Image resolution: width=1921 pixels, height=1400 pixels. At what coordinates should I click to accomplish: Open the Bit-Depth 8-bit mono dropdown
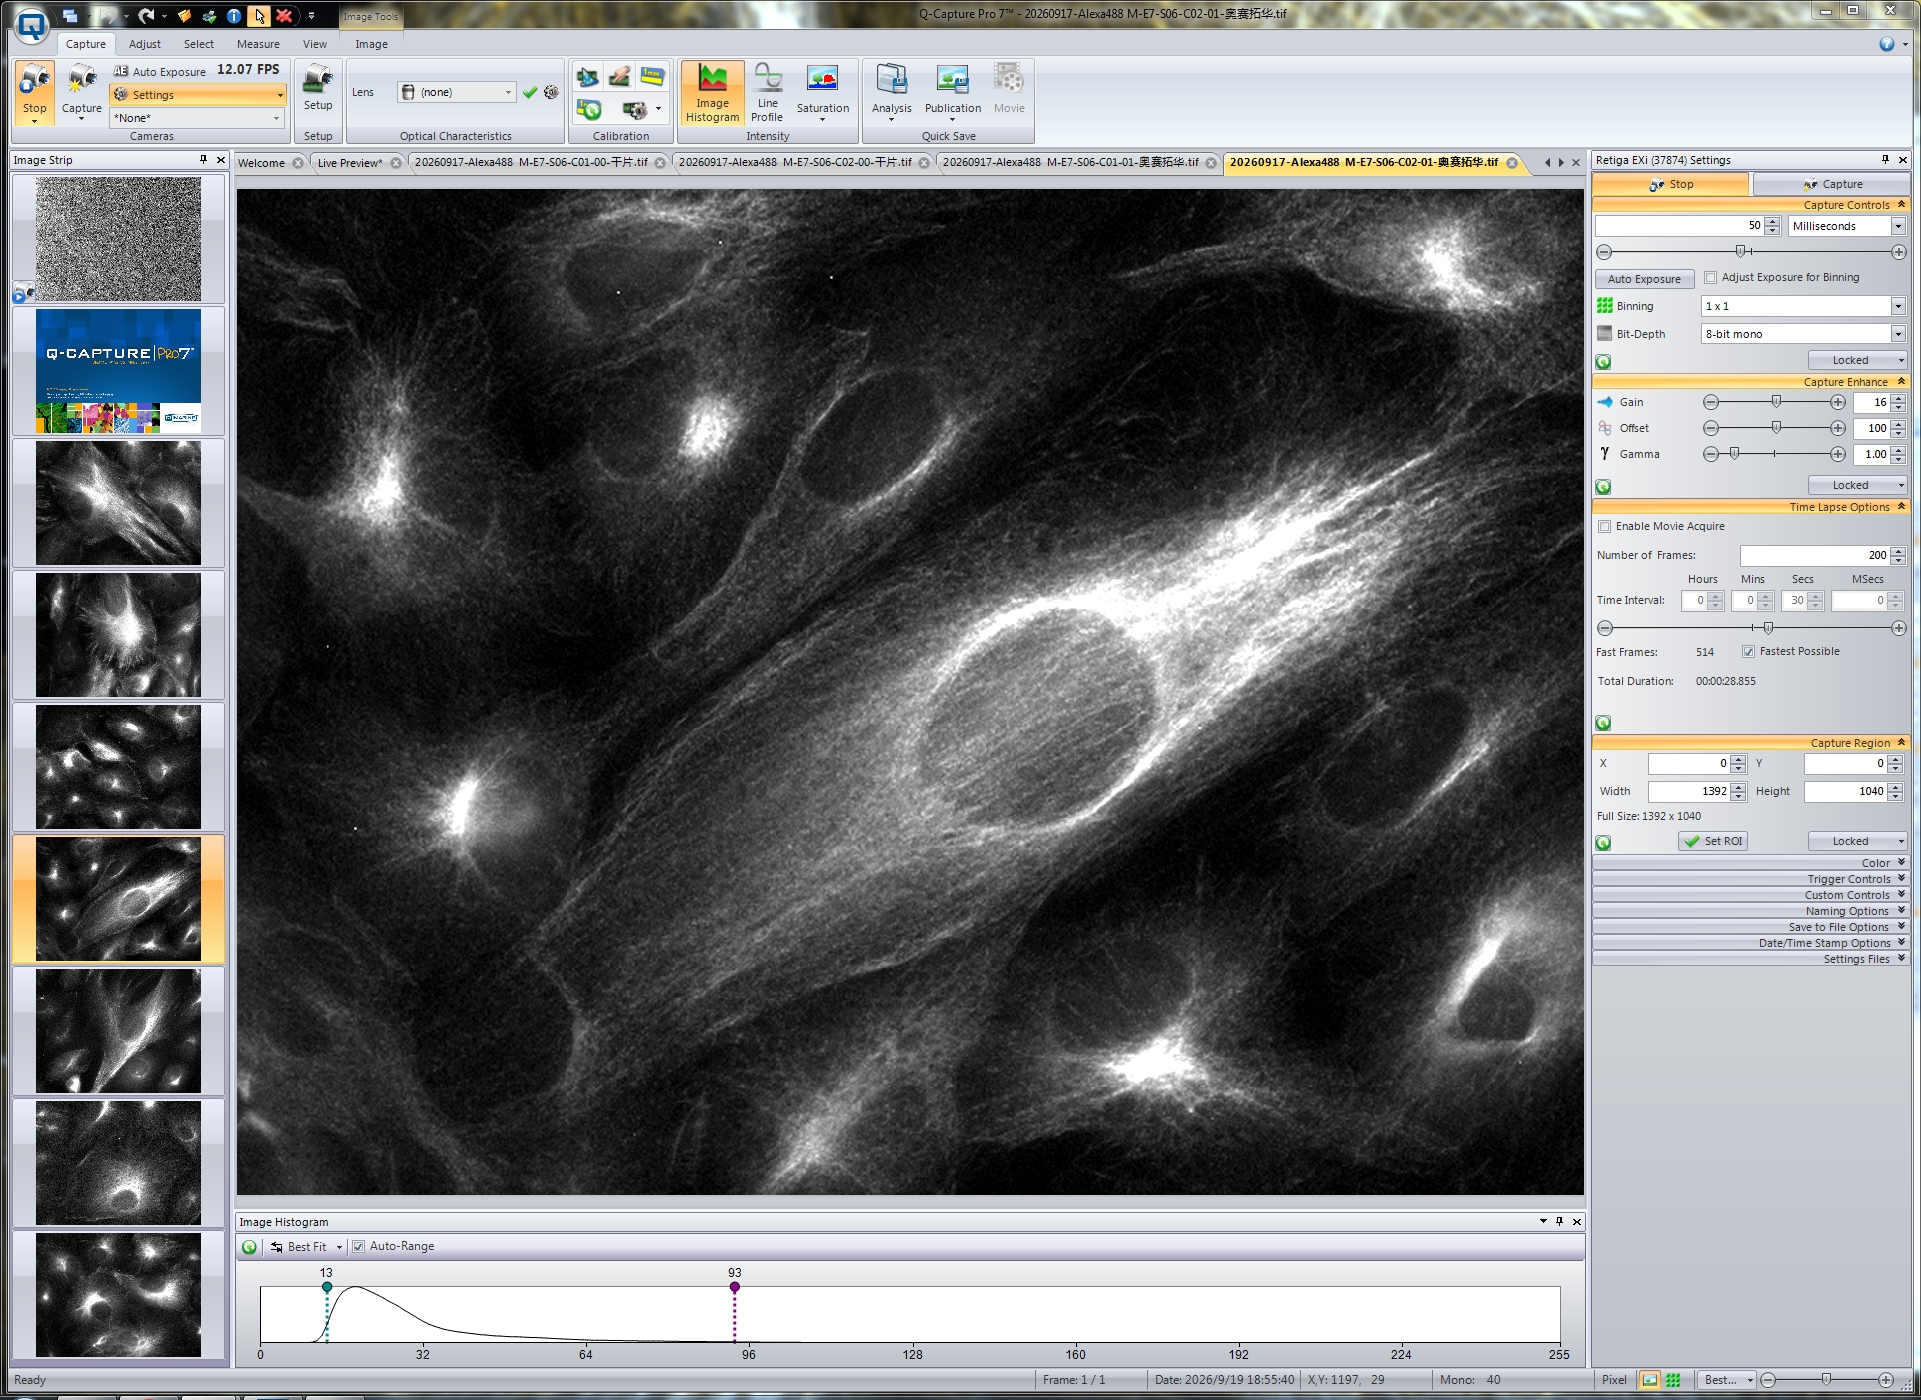tap(1803, 334)
